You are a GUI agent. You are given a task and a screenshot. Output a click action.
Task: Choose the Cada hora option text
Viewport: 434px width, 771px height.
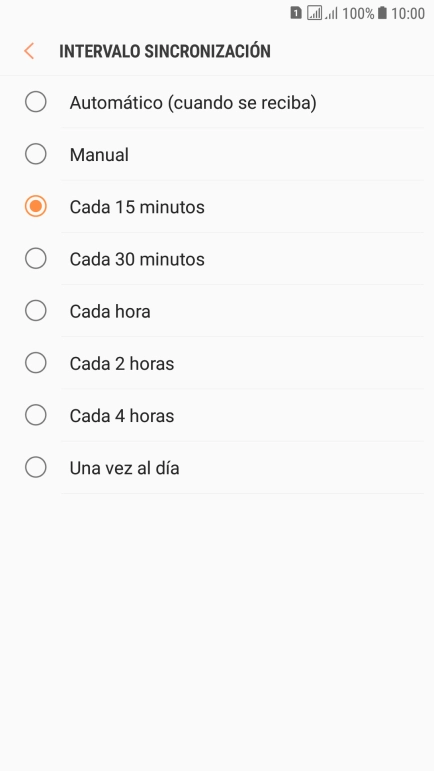110,311
